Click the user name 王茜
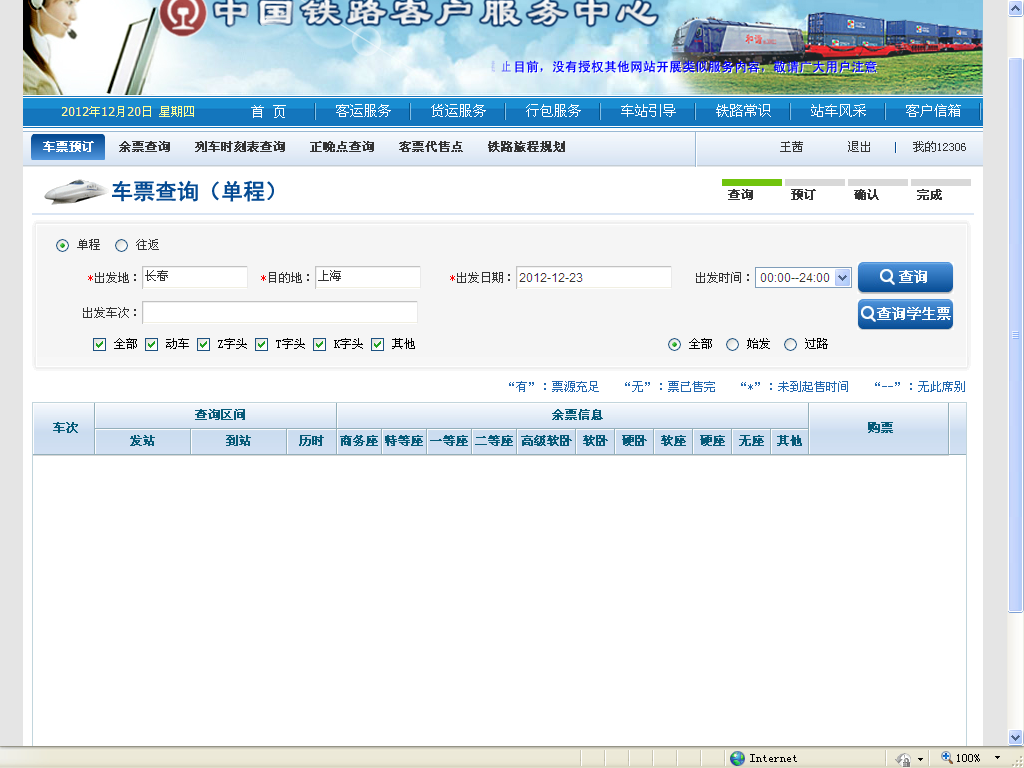This screenshot has width=1024, height=768. 791,147
